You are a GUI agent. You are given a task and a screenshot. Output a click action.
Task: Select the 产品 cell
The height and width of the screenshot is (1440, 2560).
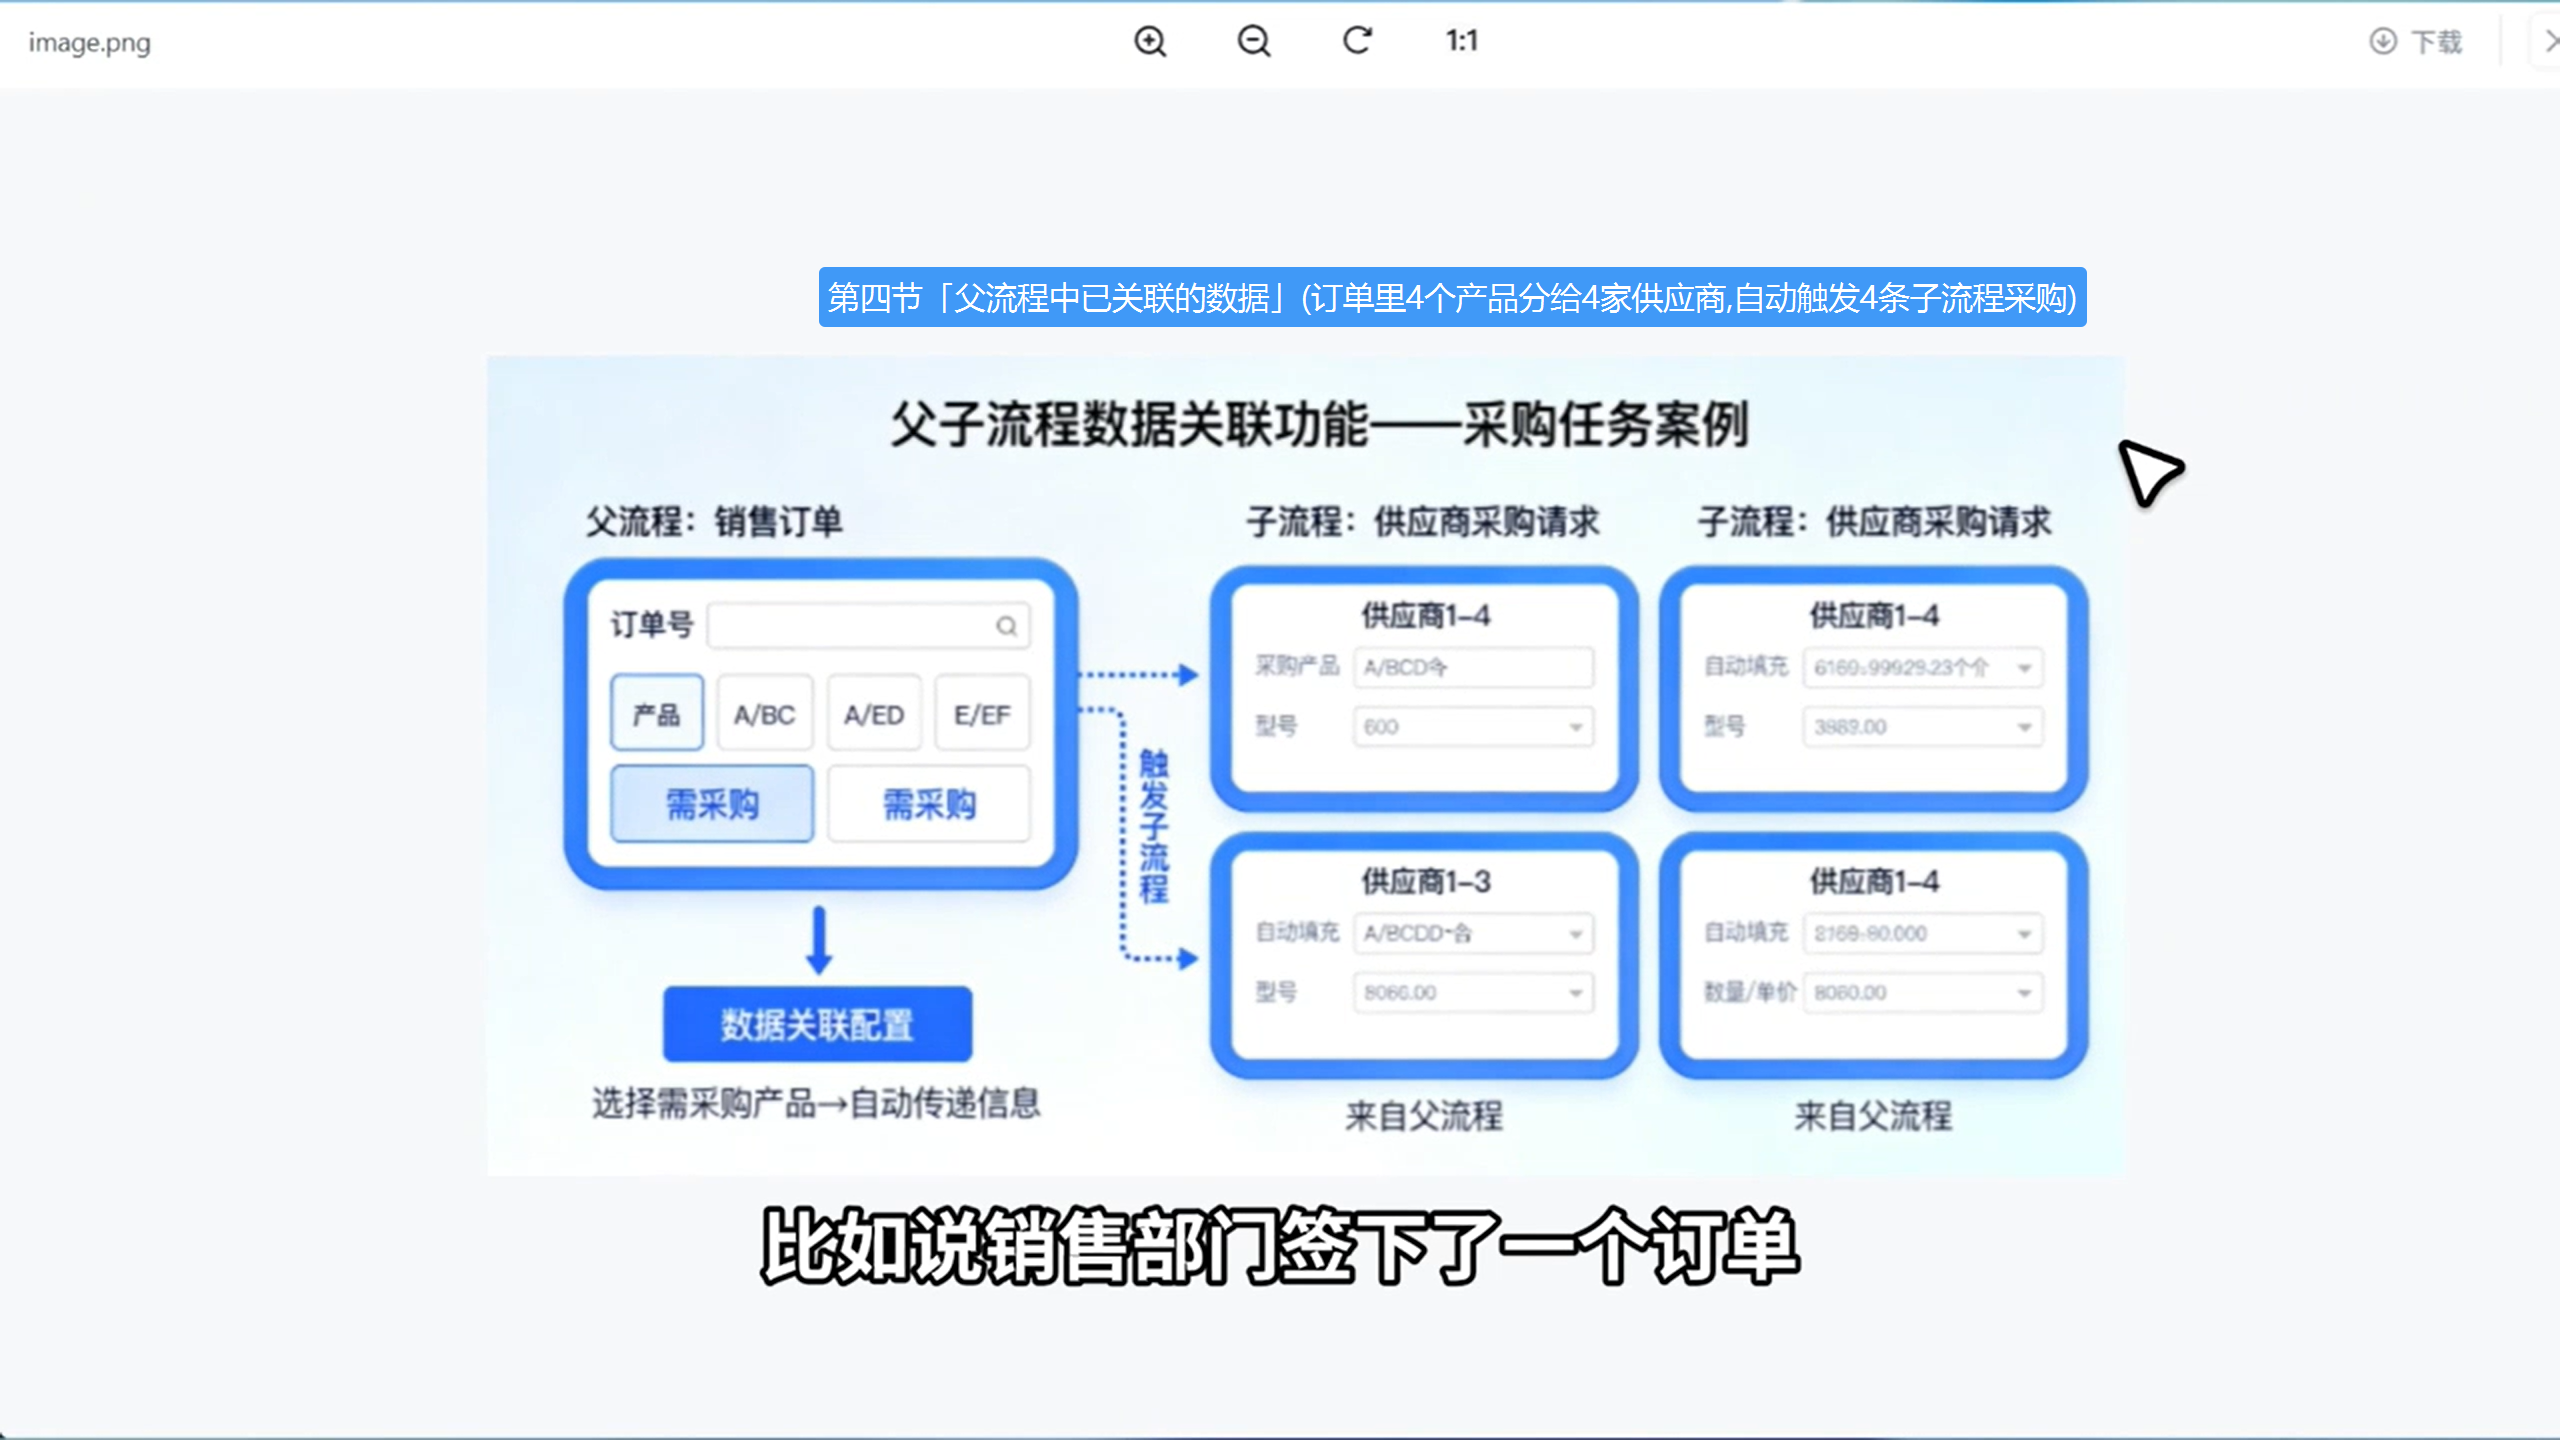click(x=657, y=714)
